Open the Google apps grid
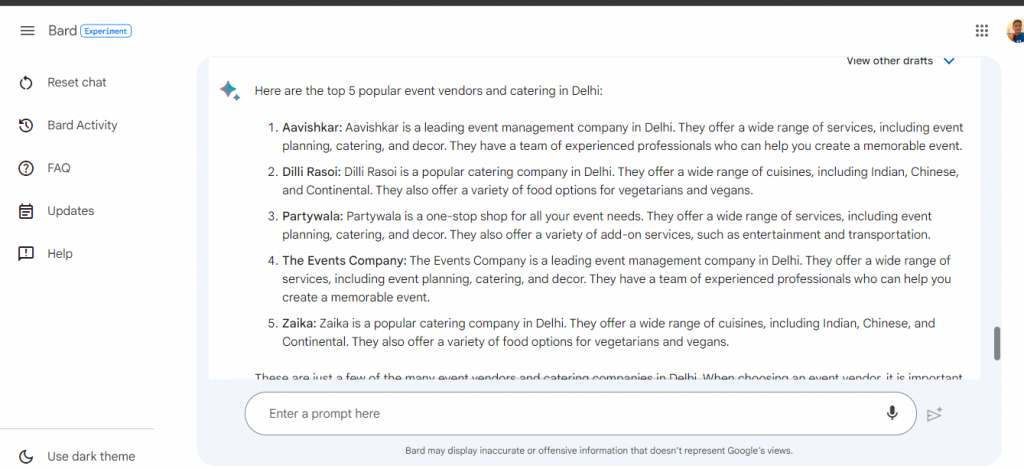1024x469 pixels. point(981,31)
